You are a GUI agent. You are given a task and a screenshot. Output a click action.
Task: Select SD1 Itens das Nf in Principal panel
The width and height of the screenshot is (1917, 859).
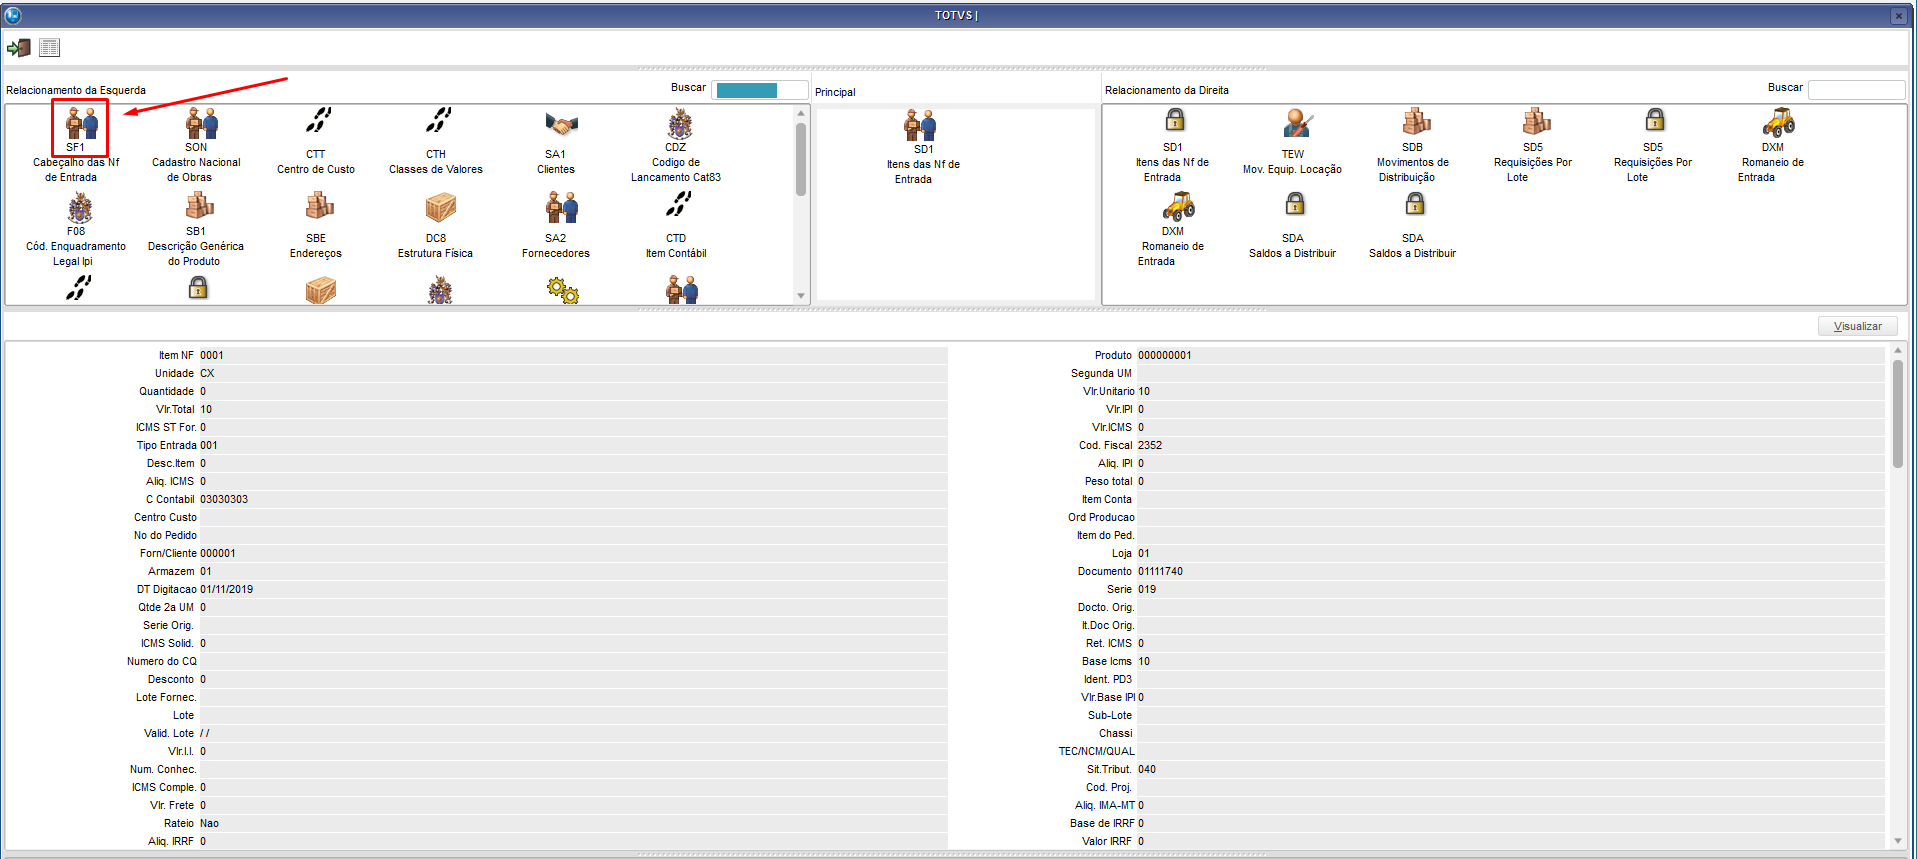click(919, 125)
